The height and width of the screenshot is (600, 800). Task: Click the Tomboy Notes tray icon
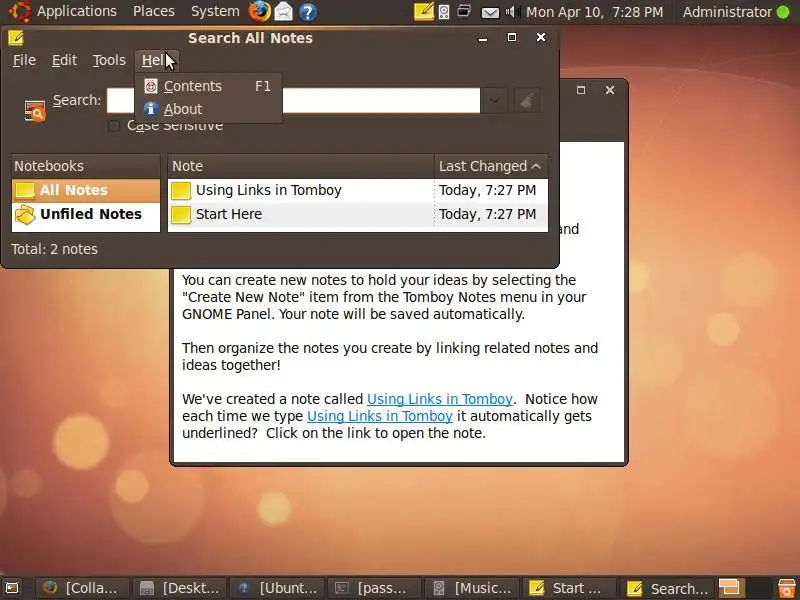click(424, 11)
